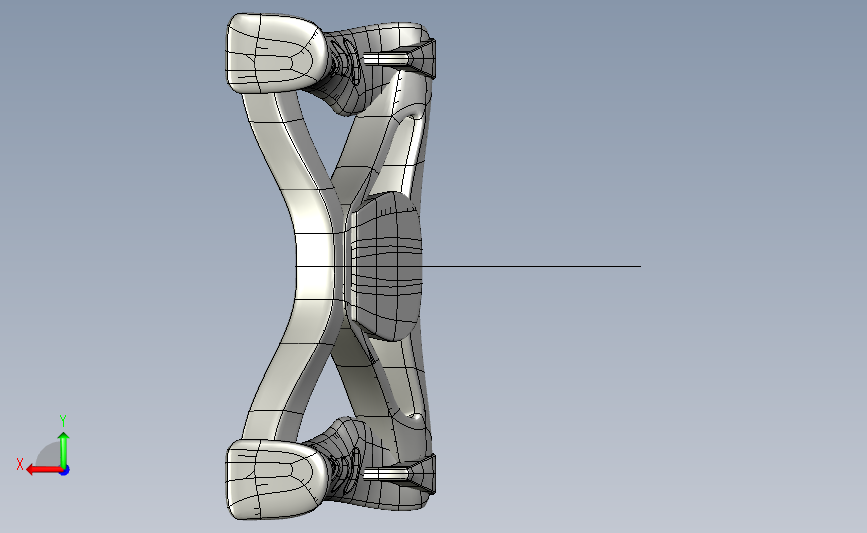Select the top-right mounting bracket of the model

click(421, 57)
